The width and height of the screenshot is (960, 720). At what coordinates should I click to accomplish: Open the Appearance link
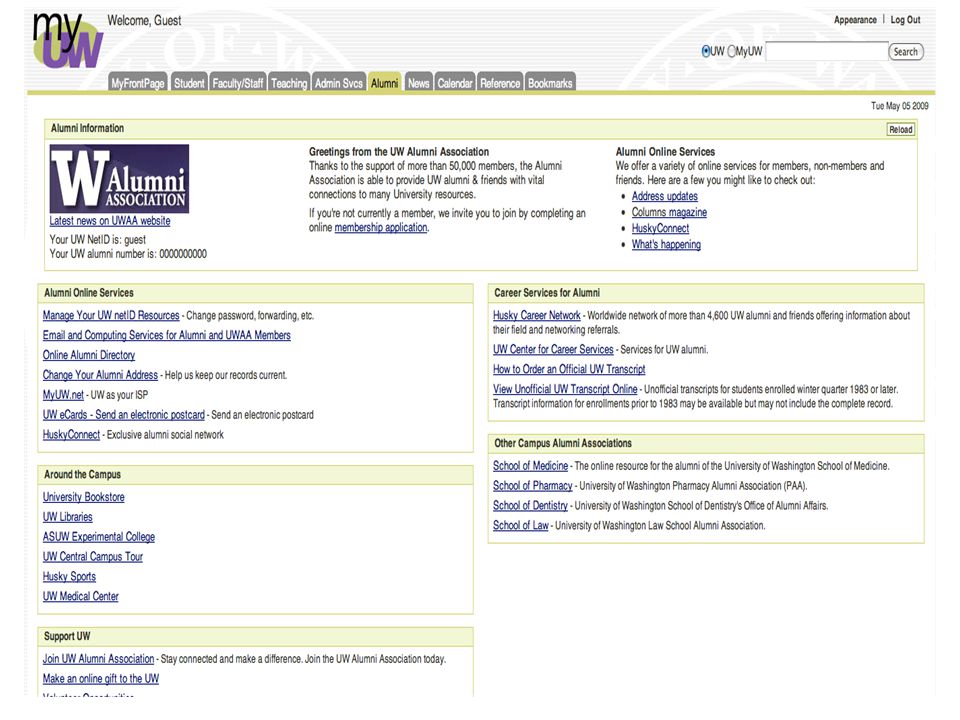coord(855,20)
